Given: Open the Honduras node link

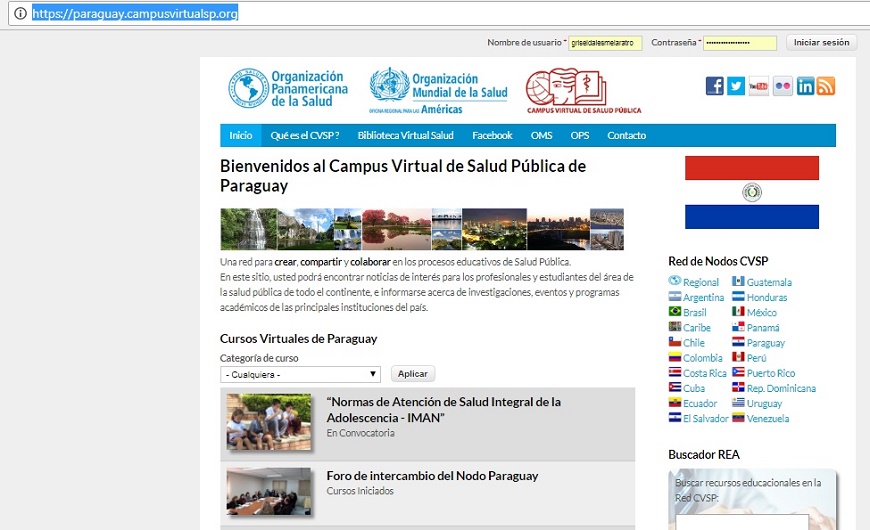Looking at the screenshot, I should (767, 297).
